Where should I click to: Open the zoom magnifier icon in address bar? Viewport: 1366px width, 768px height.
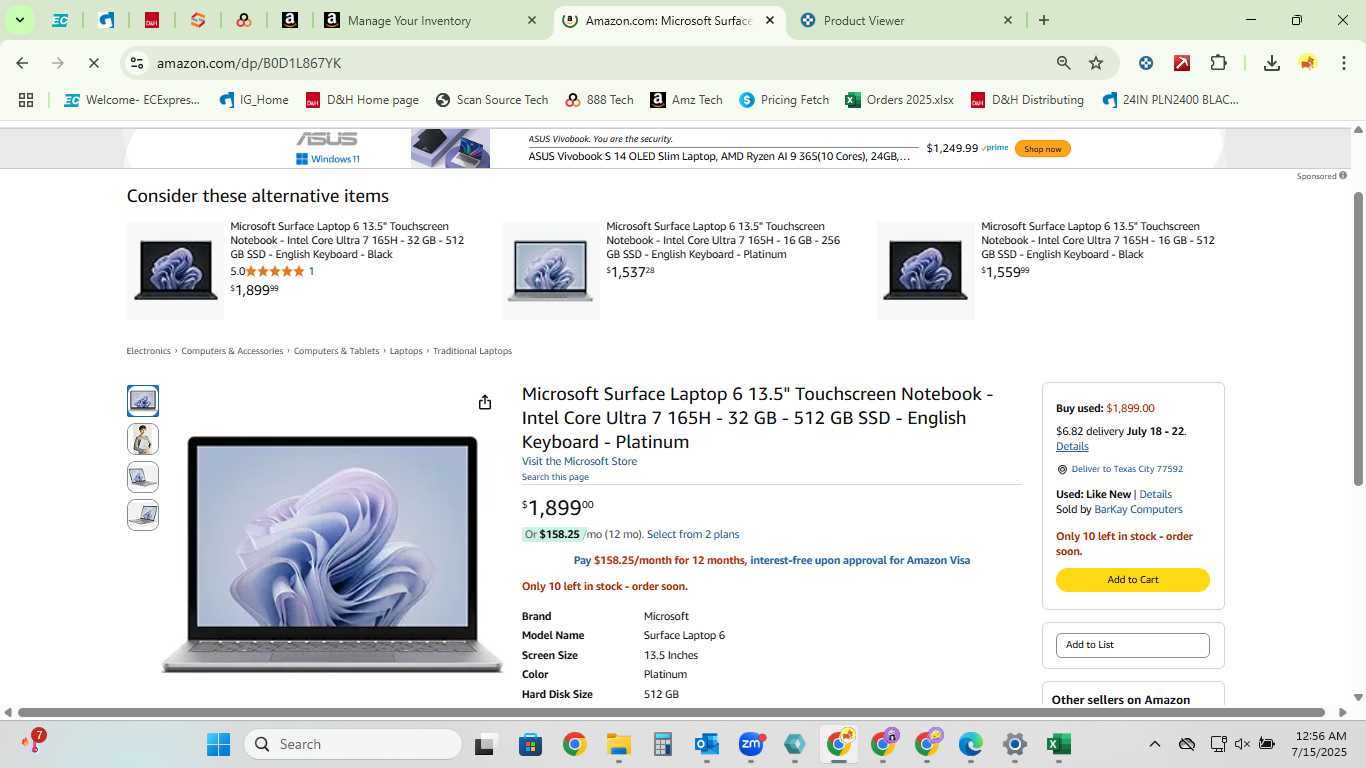pos(1064,63)
